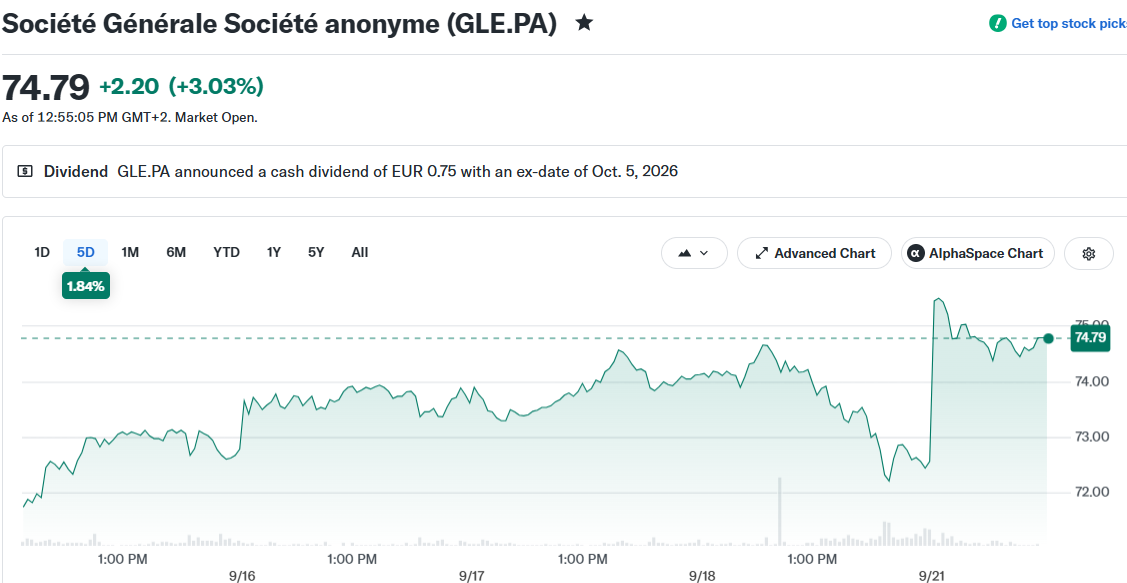The height and width of the screenshot is (583, 1127).
Task: Click the Dividend bold label
Action: coord(75,172)
